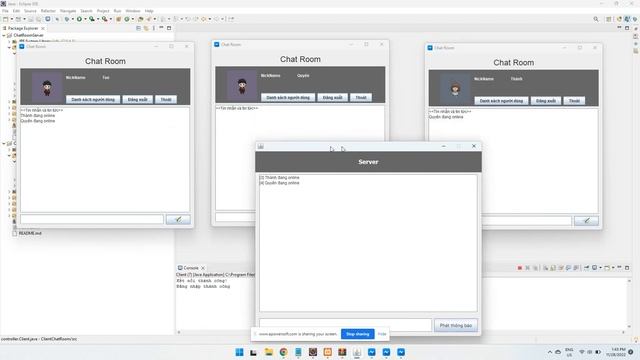The height and width of the screenshot is (360, 640).
Task: Open Package Explorer view menu (three dots)
Action: click(x=153, y=28)
